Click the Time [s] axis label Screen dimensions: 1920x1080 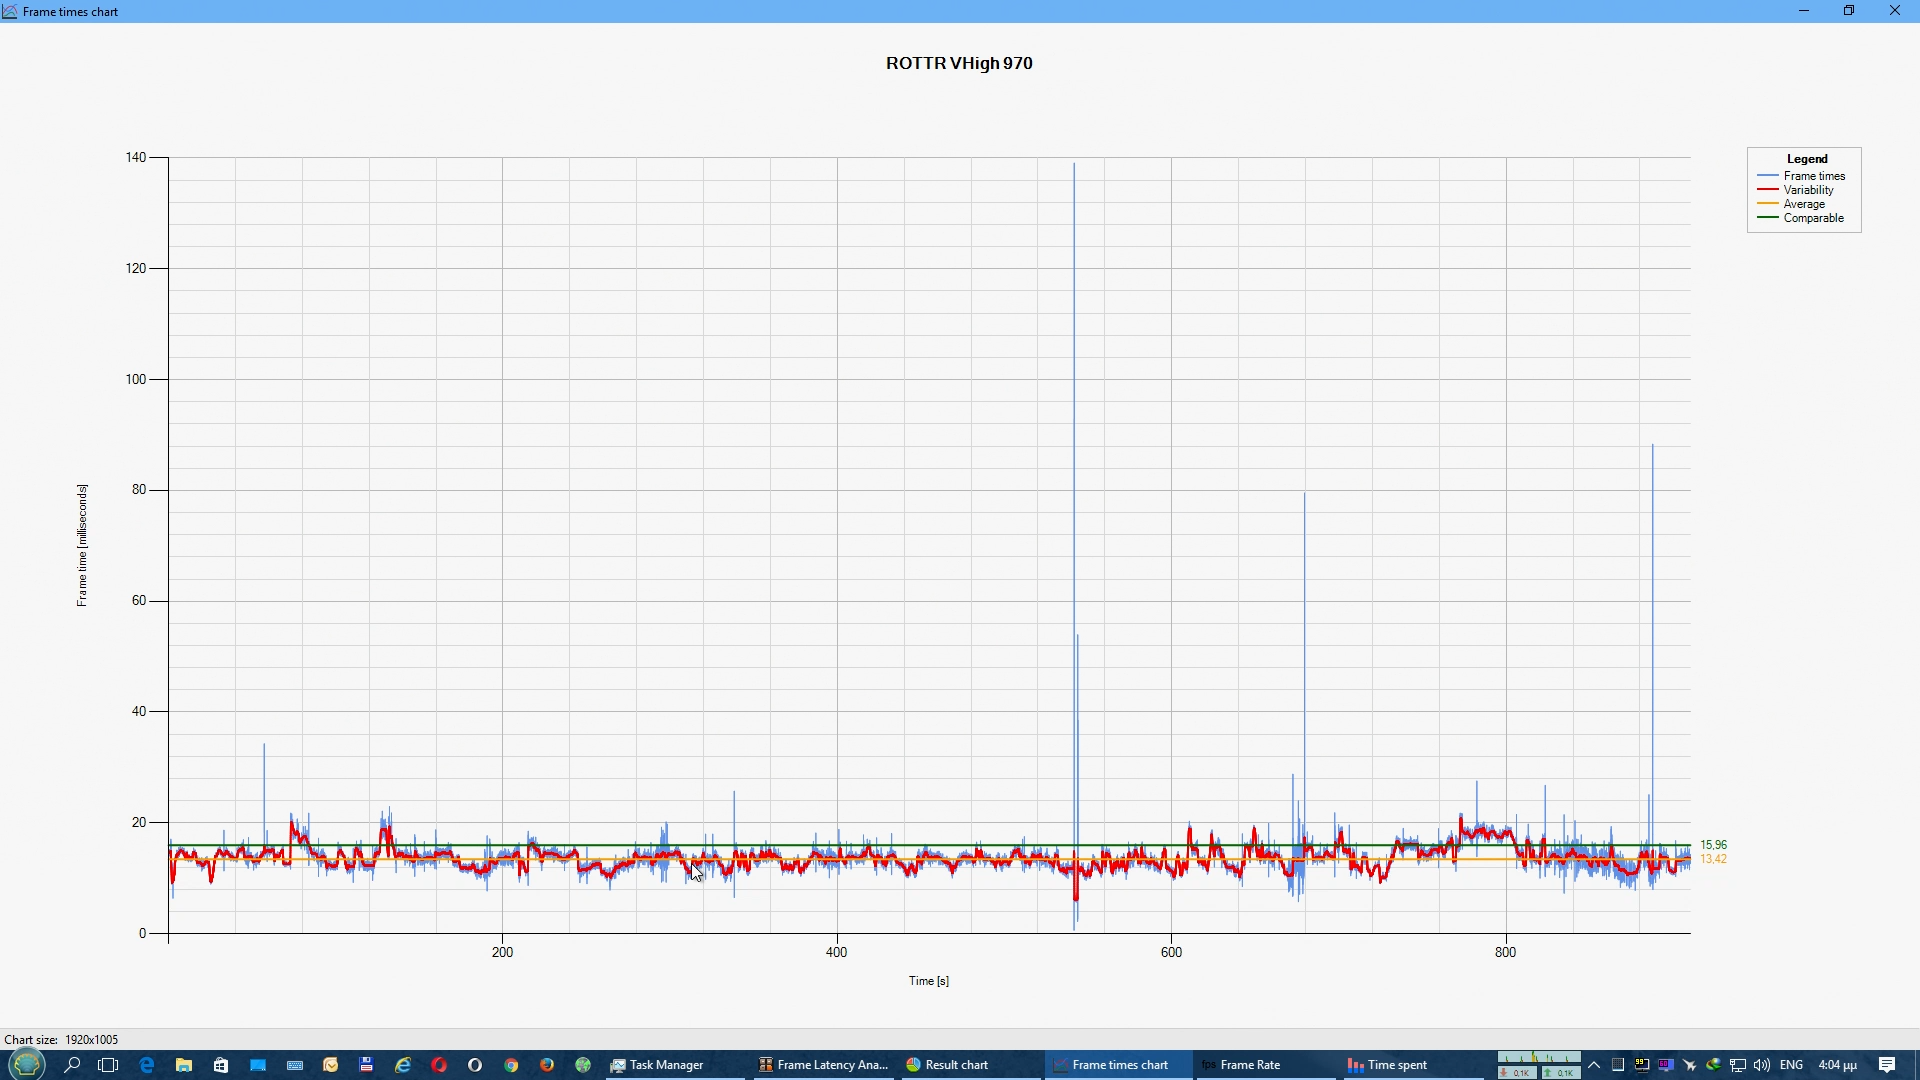[x=929, y=981]
